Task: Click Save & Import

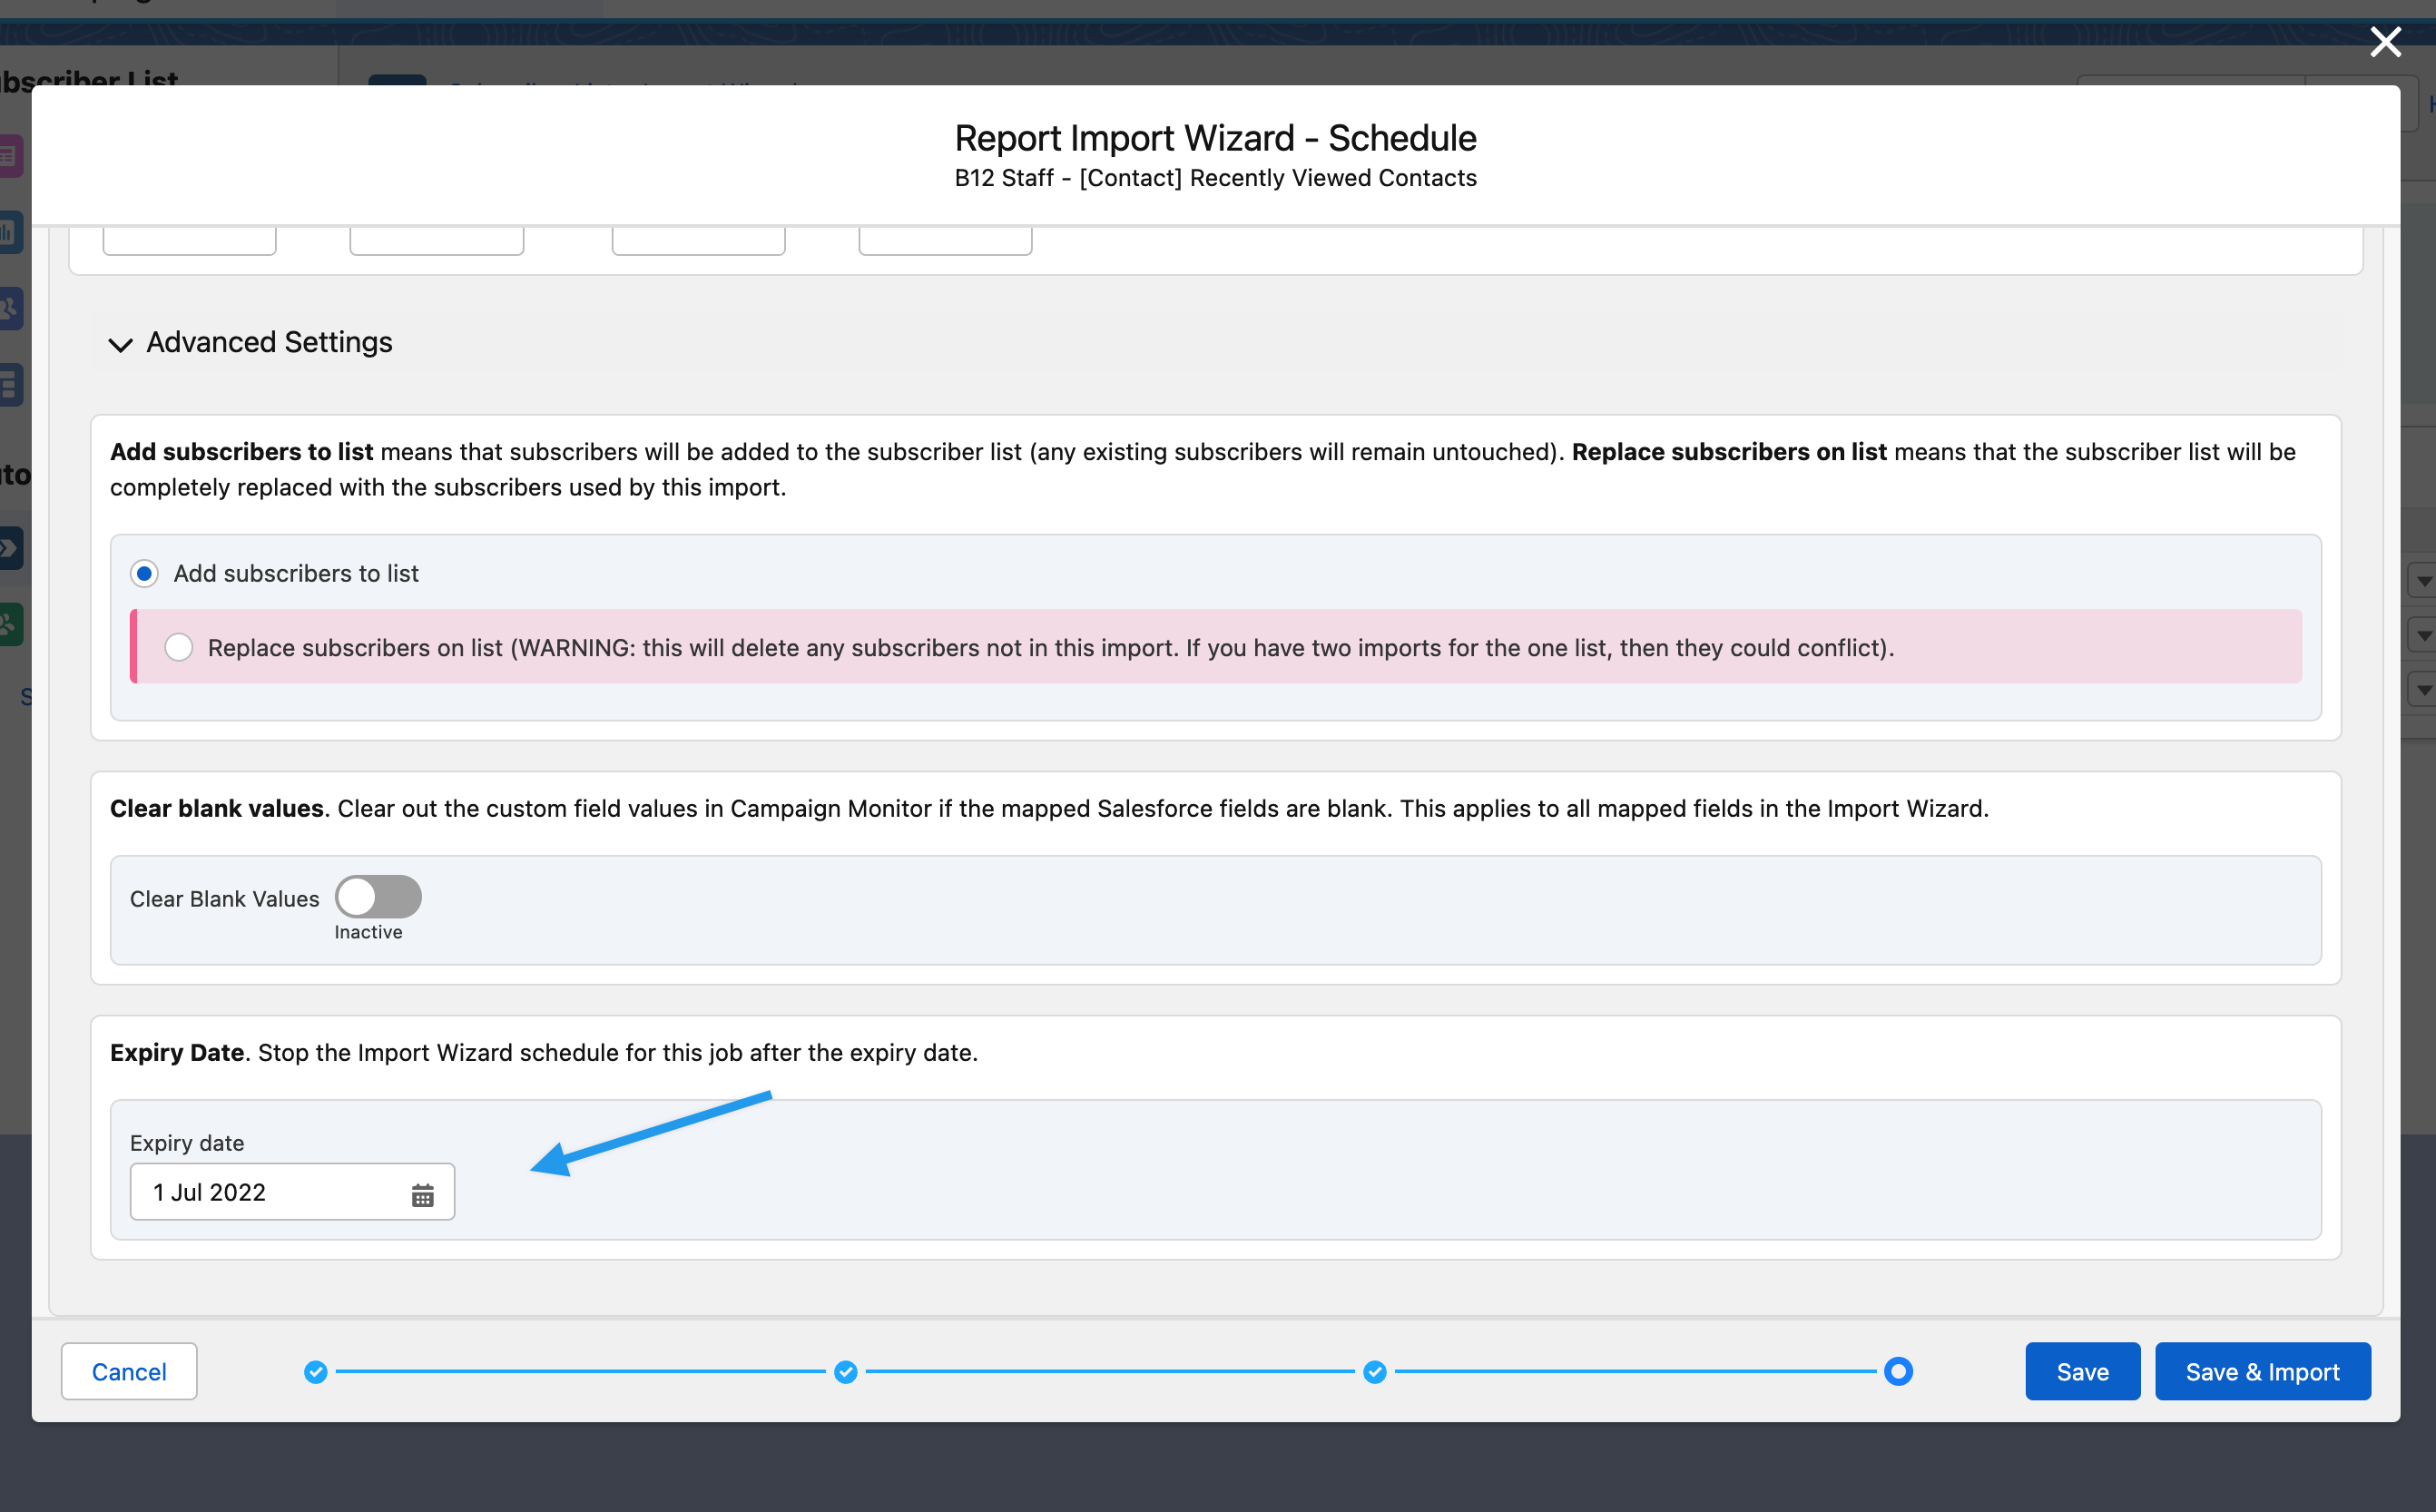Action: 2262,1371
